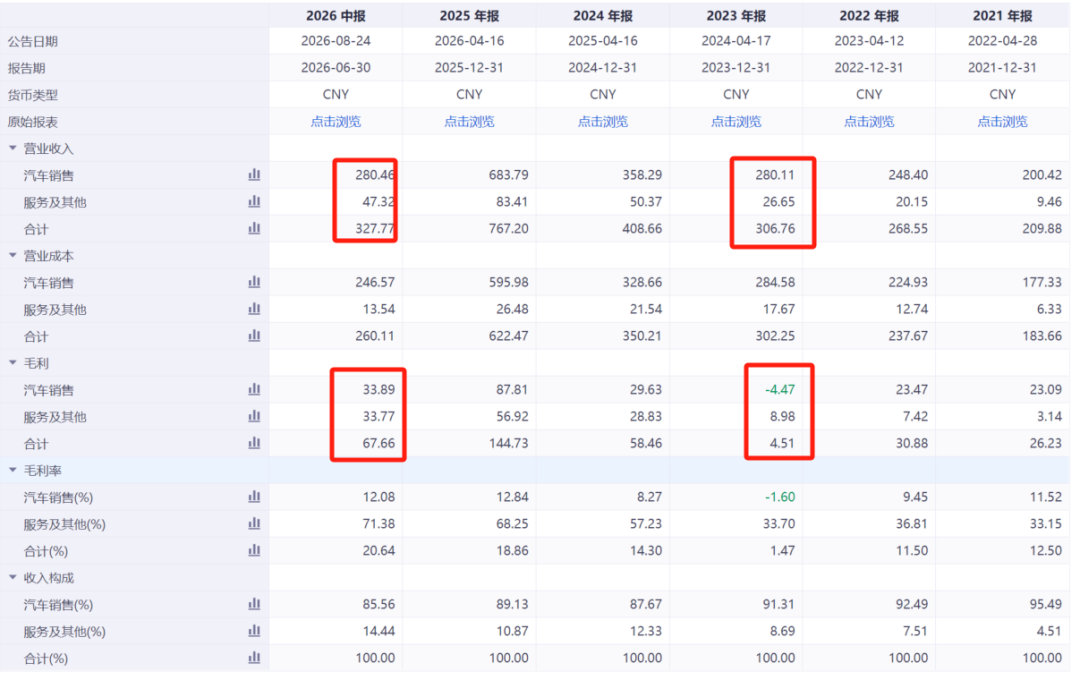The width and height of the screenshot is (1080, 680).
Task: Open chart icon for 收入构成 服务及其他(%) row
Action: point(254,631)
